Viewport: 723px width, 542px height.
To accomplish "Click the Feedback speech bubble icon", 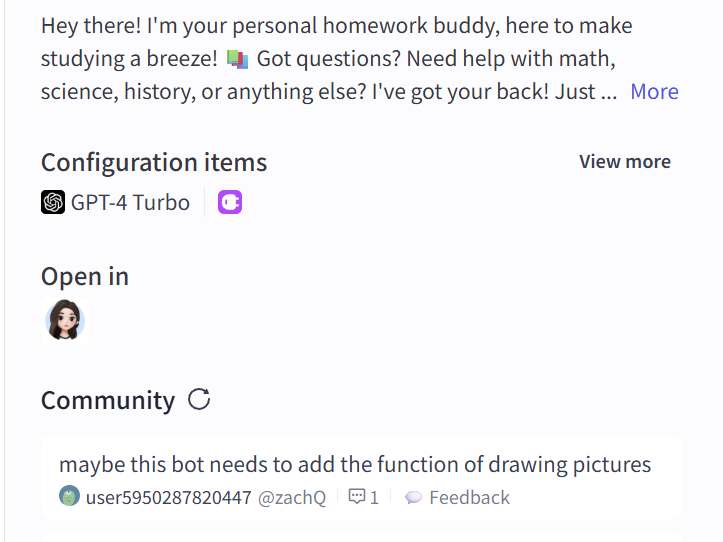I will (x=413, y=497).
